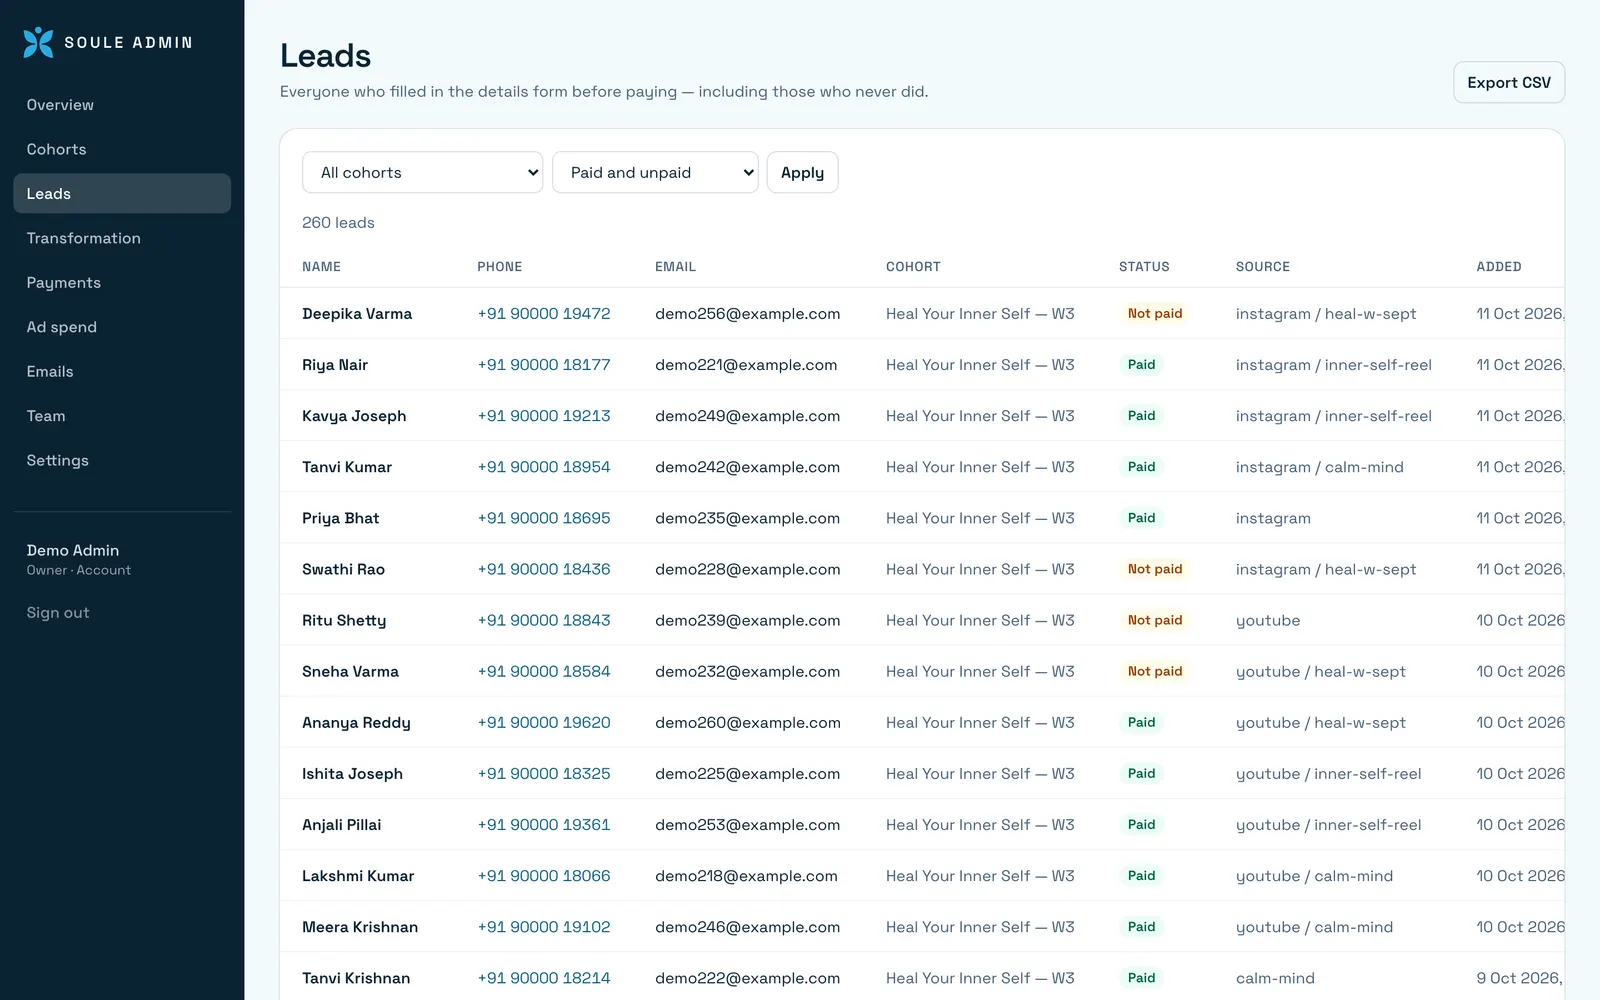Click the Not paid badge for Deepika Varma
This screenshot has width=1600, height=1000.
coord(1155,313)
